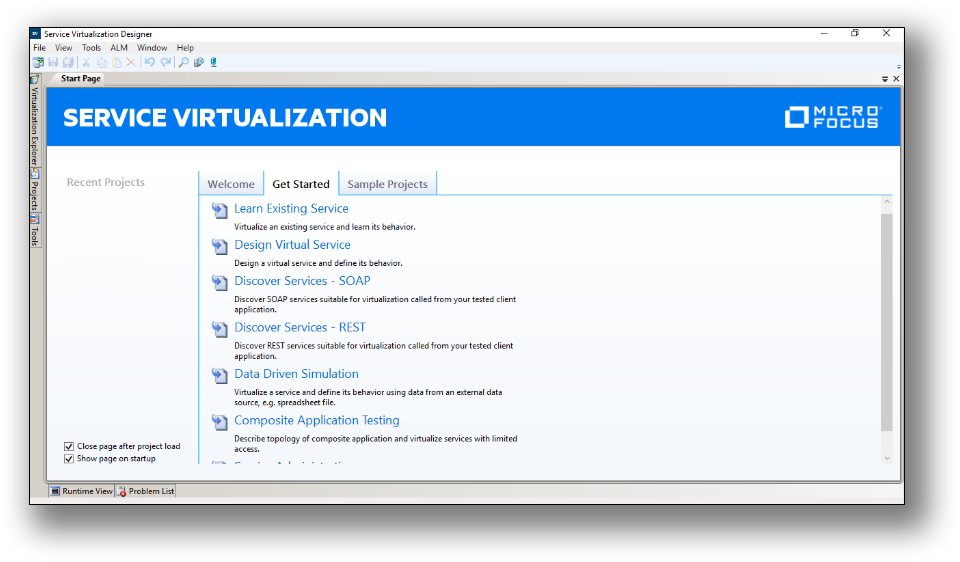Click the Cut scissors icon
Screen dimensions: 960x562
pyautogui.click(x=86, y=62)
